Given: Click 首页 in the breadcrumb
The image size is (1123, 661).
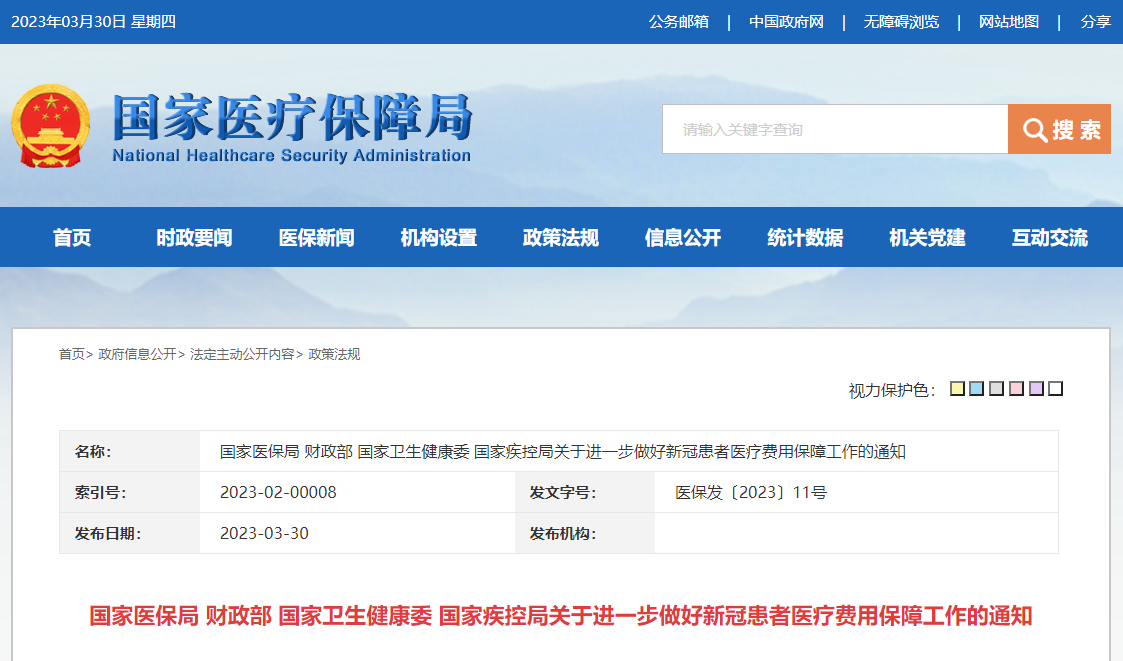Looking at the screenshot, I should tap(72, 354).
